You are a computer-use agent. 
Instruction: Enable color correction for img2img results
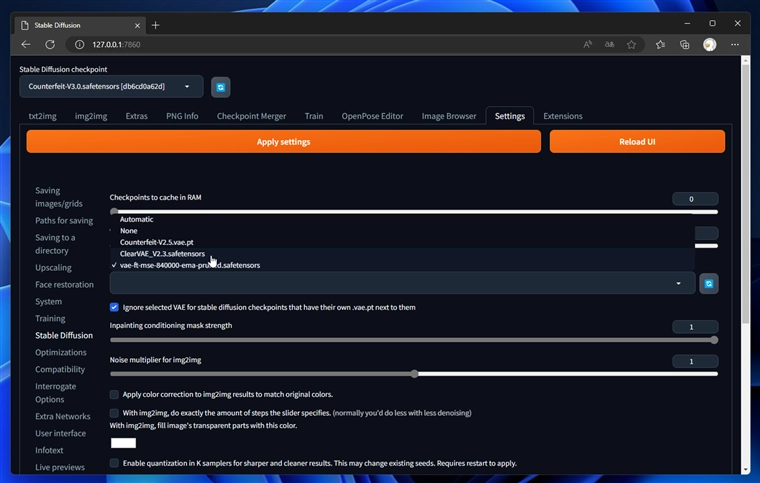click(x=114, y=394)
